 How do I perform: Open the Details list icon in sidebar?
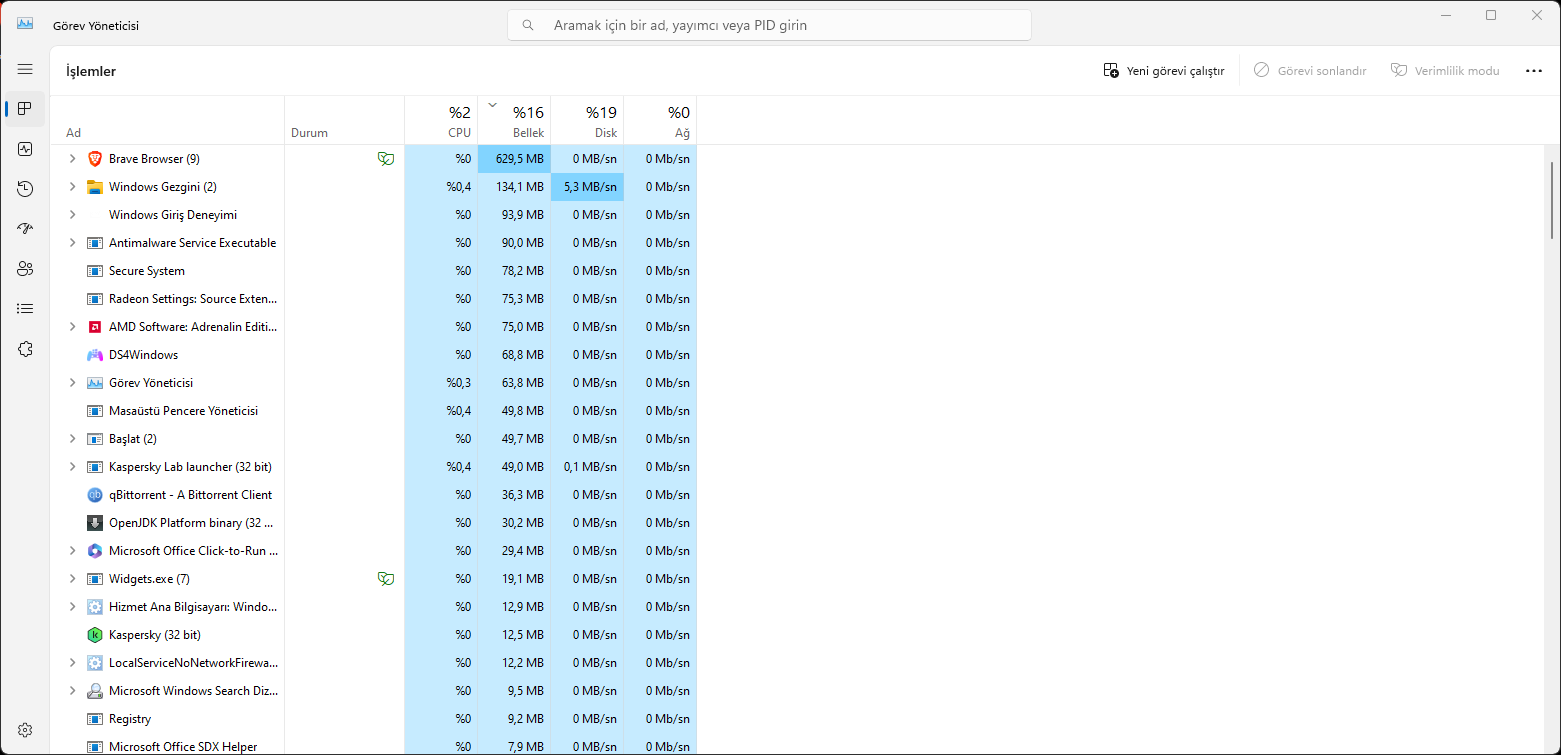click(25, 308)
